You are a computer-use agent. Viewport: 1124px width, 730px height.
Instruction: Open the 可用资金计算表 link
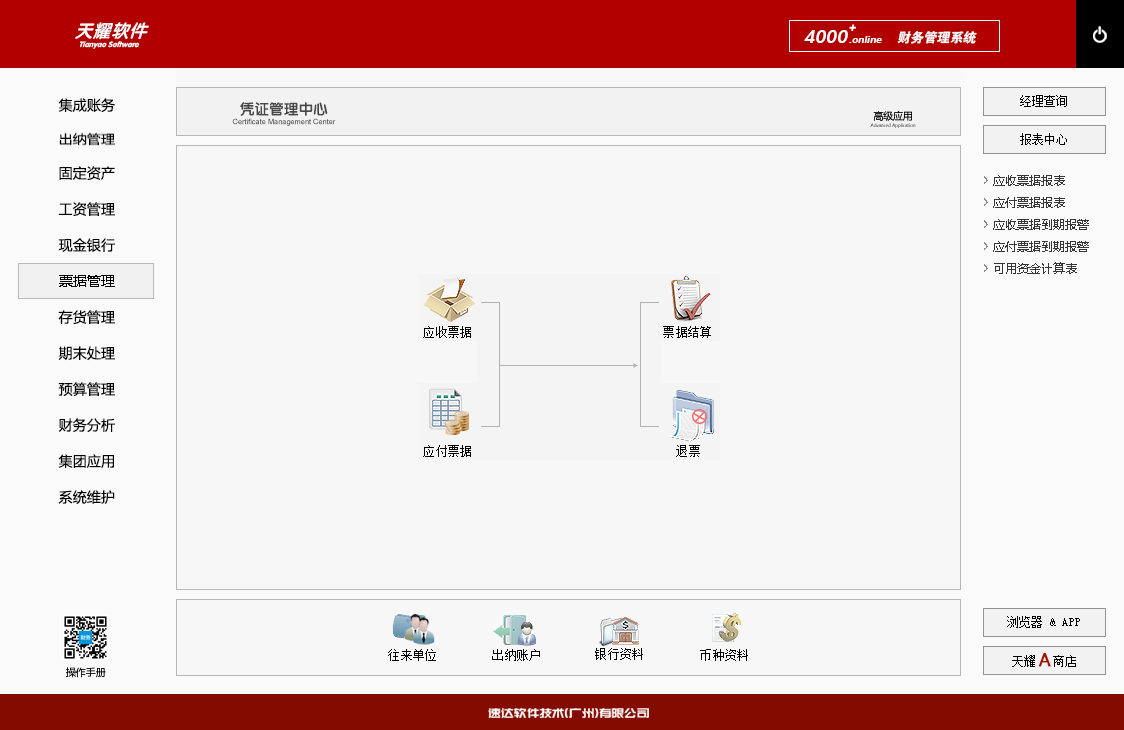(1034, 269)
